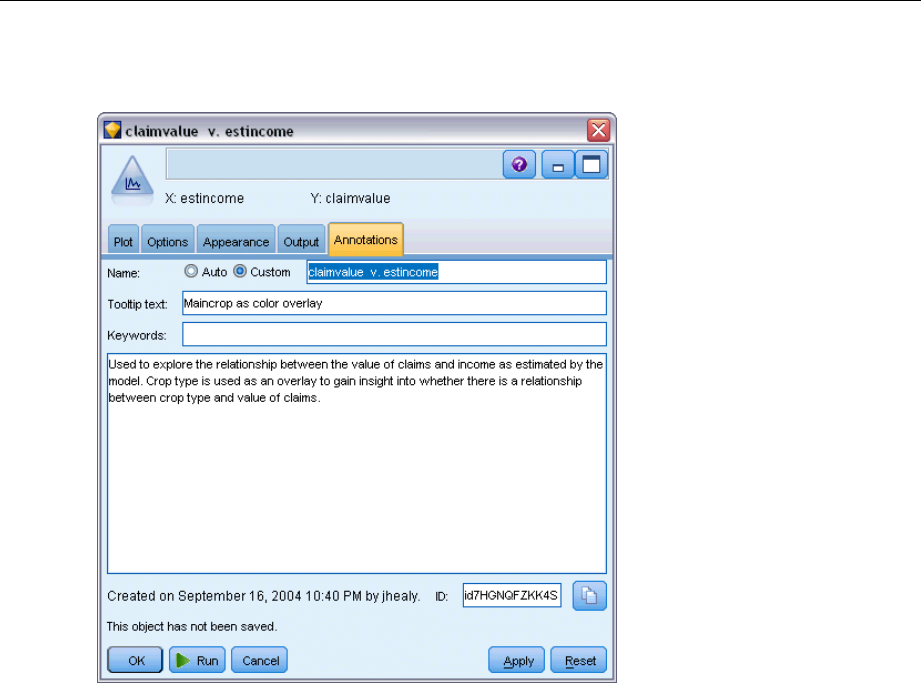The height and width of the screenshot is (683, 921).
Task: Click the 'X: estincome' label
Action: coord(204,198)
